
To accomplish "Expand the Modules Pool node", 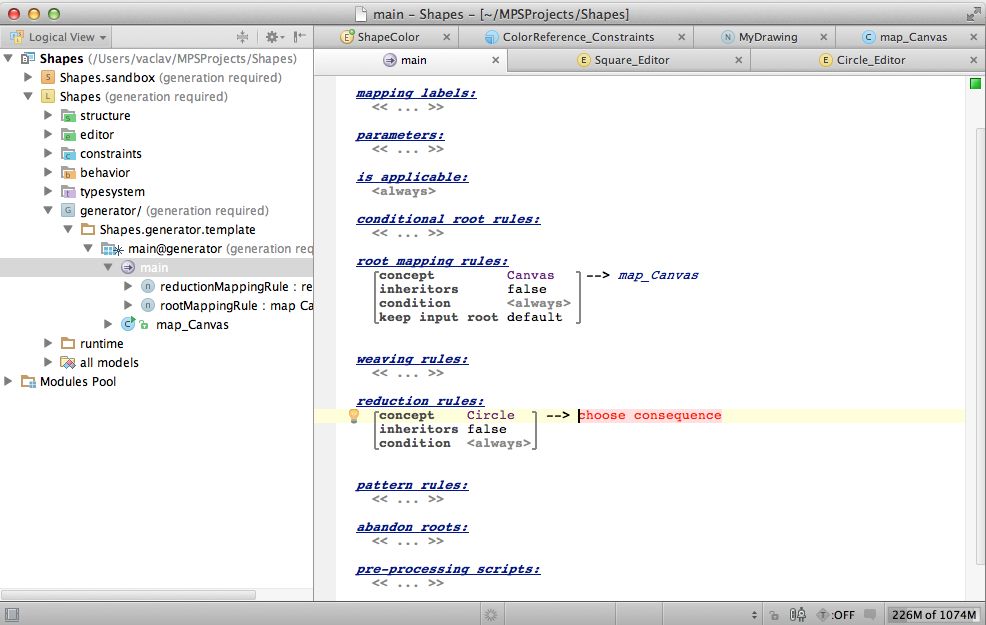I will click(10, 382).
